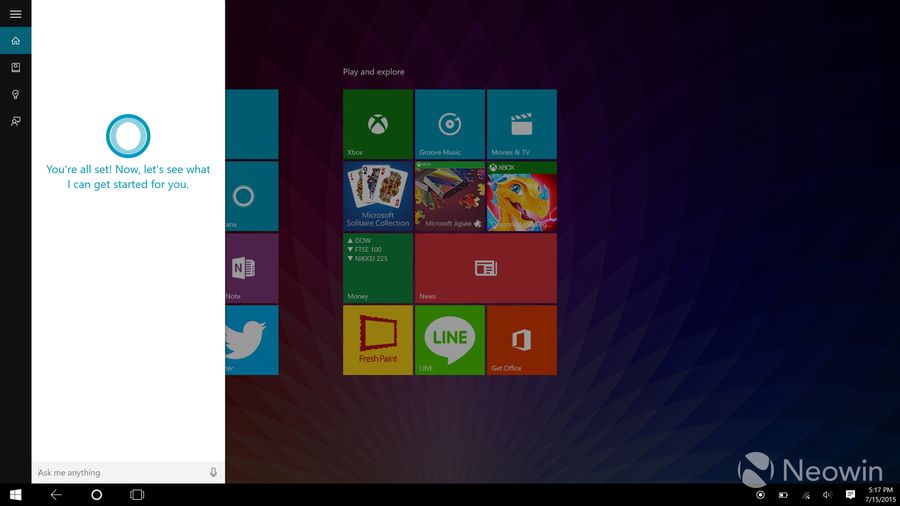This screenshot has width=900, height=506.
Task: Open the partially visible Twitter tile
Action: tap(252, 340)
